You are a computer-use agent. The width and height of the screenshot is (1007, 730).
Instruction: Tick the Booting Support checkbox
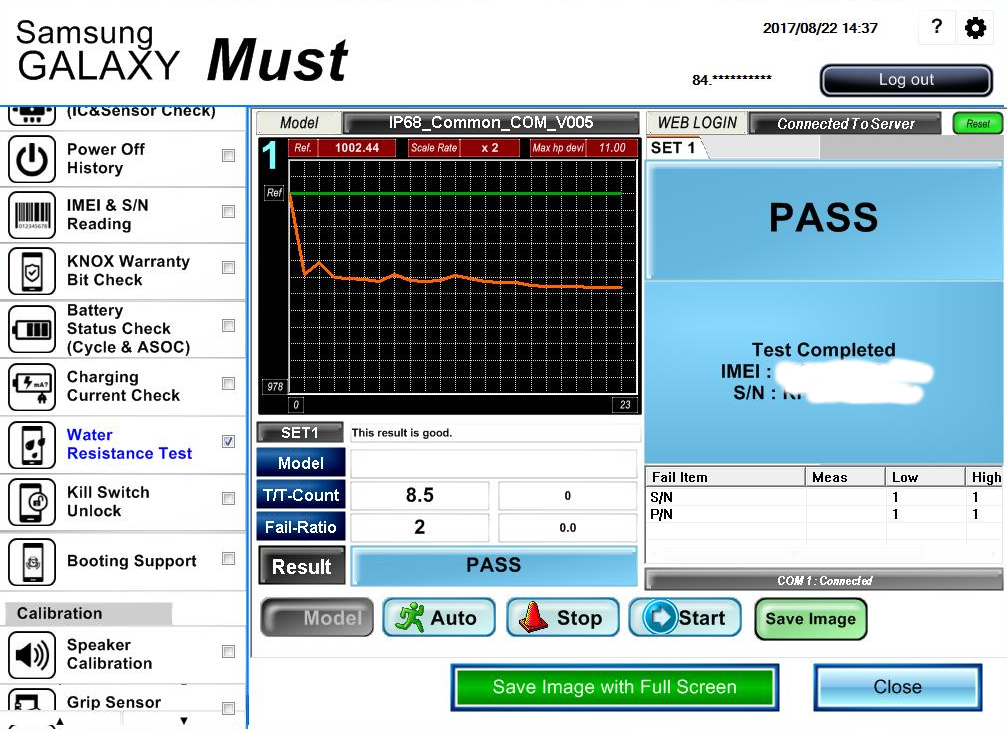point(228,559)
